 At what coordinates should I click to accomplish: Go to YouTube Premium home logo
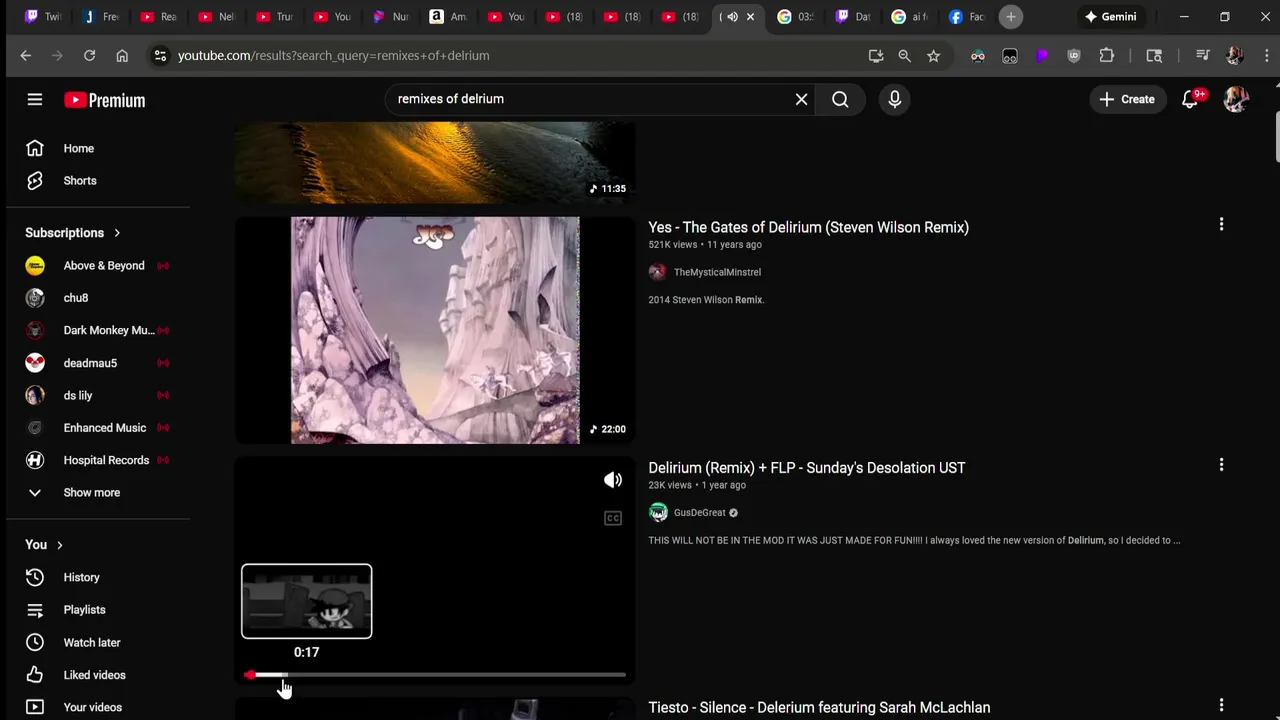pyautogui.click(x=105, y=100)
